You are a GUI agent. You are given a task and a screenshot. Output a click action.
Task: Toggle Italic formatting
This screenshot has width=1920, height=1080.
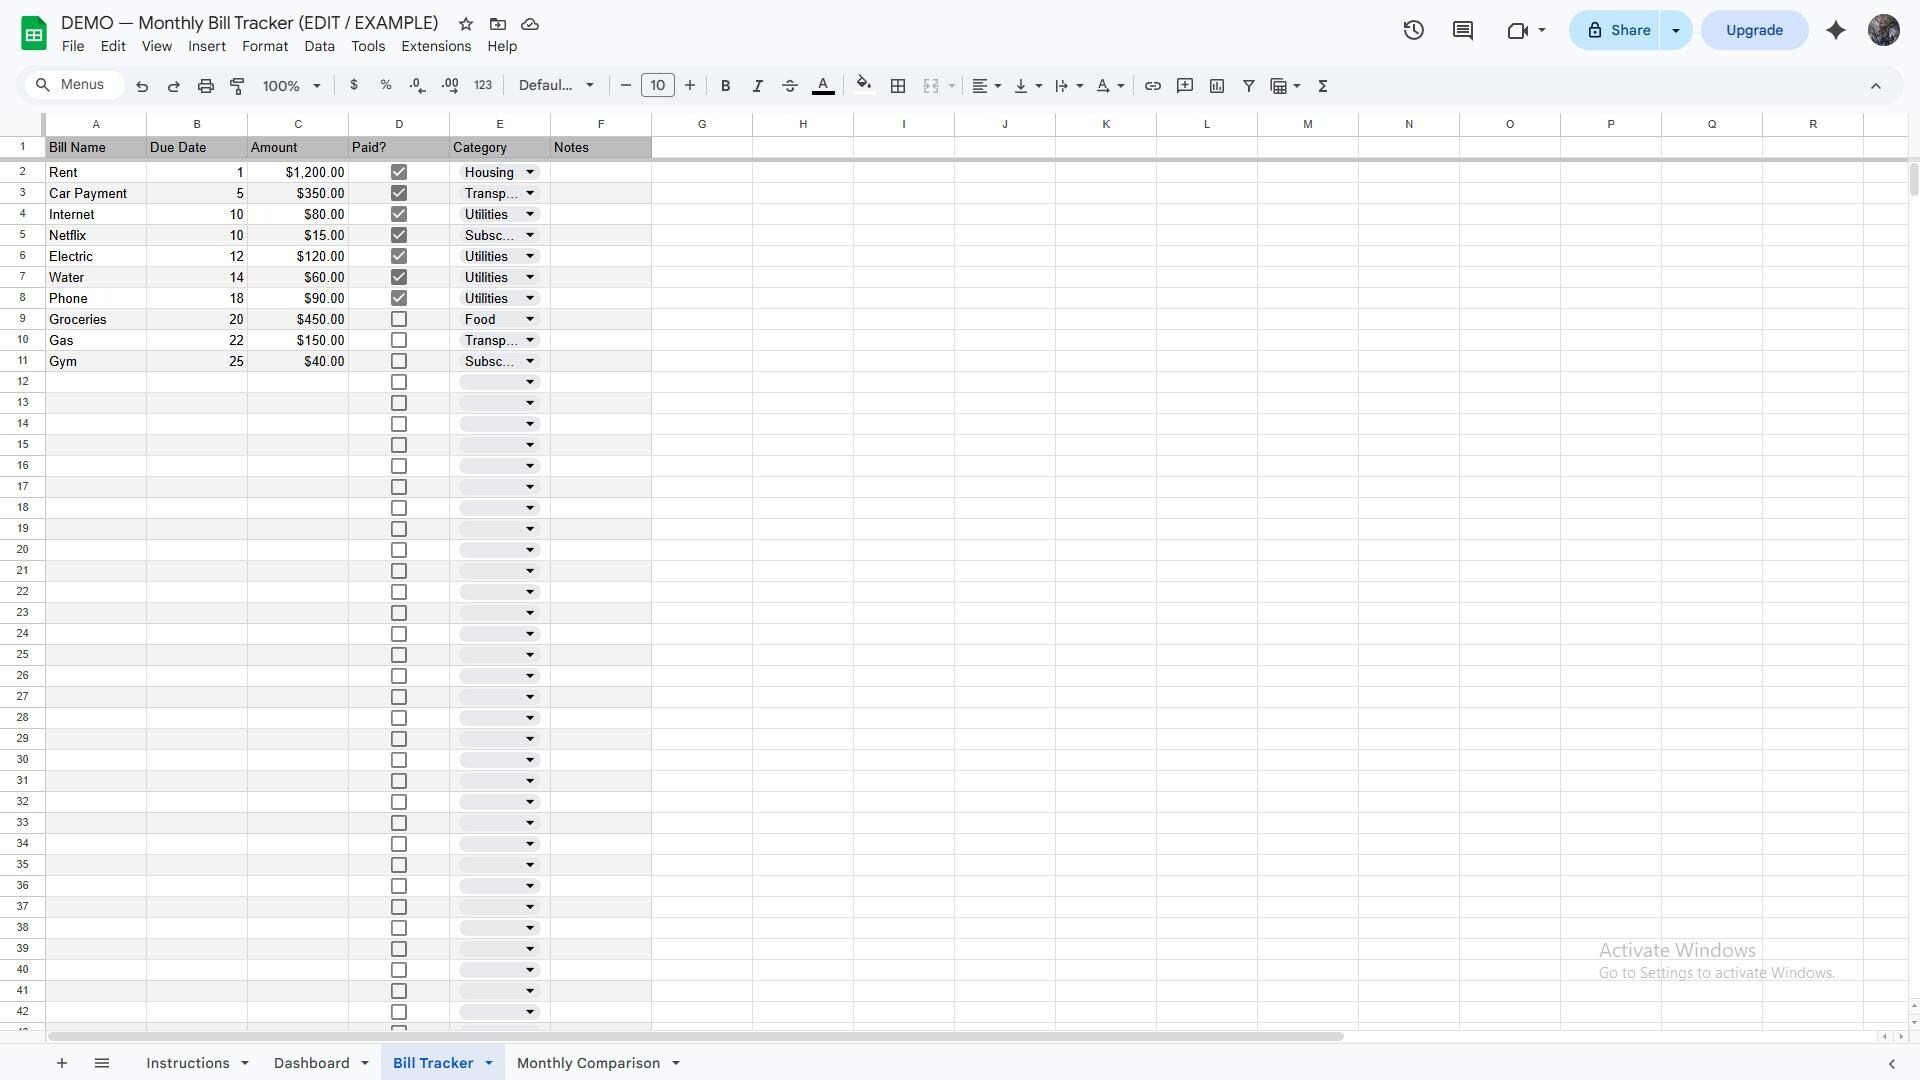pos(758,86)
